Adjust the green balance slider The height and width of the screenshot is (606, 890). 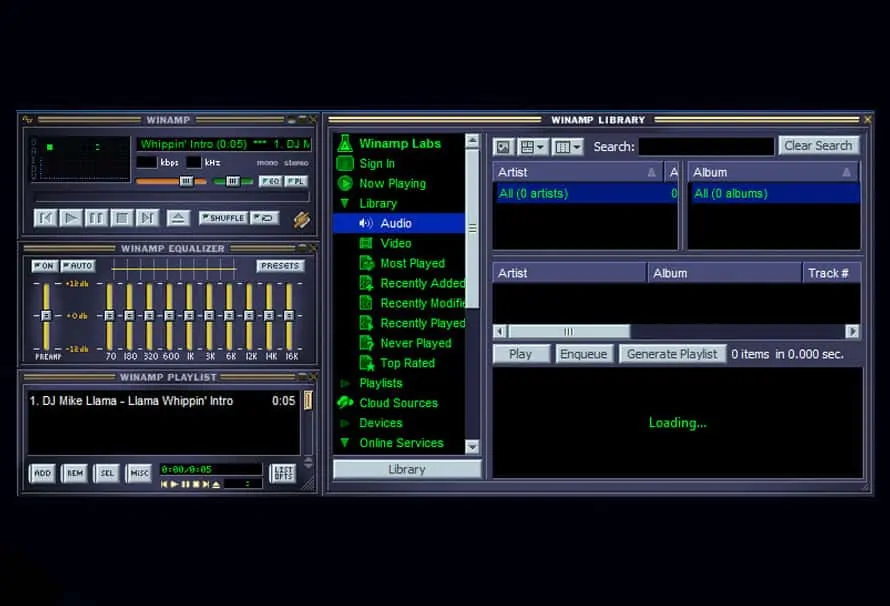click(x=233, y=181)
